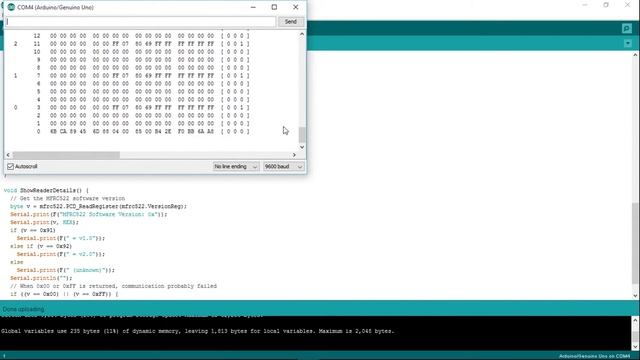The width and height of the screenshot is (640, 360).
Task: Close the Arduino IDE main window
Action: (x=627, y=5)
